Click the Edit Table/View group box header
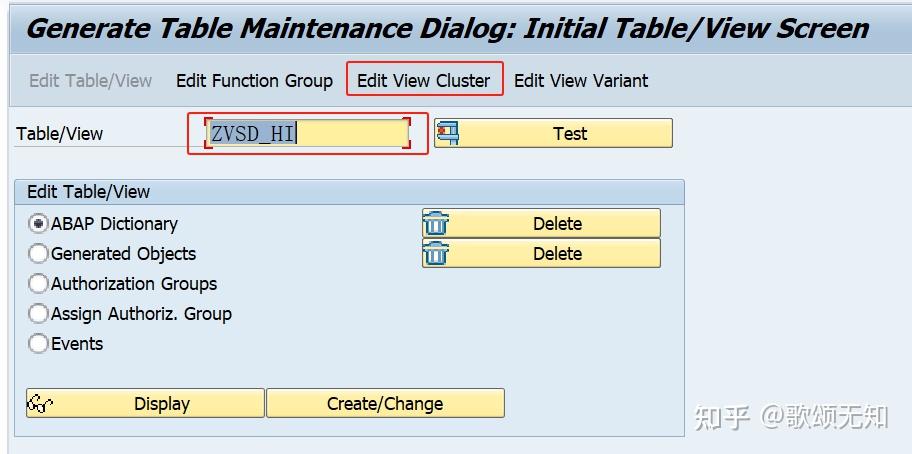The image size is (912, 454). click(x=89, y=192)
